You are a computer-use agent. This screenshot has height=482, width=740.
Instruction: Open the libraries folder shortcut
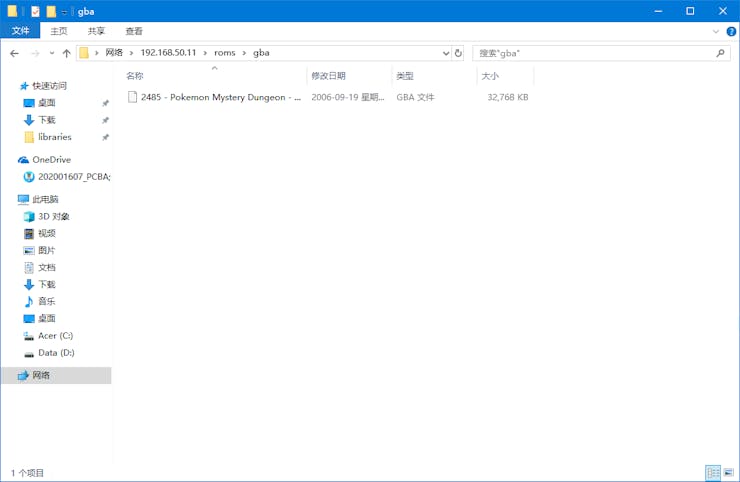click(55, 136)
